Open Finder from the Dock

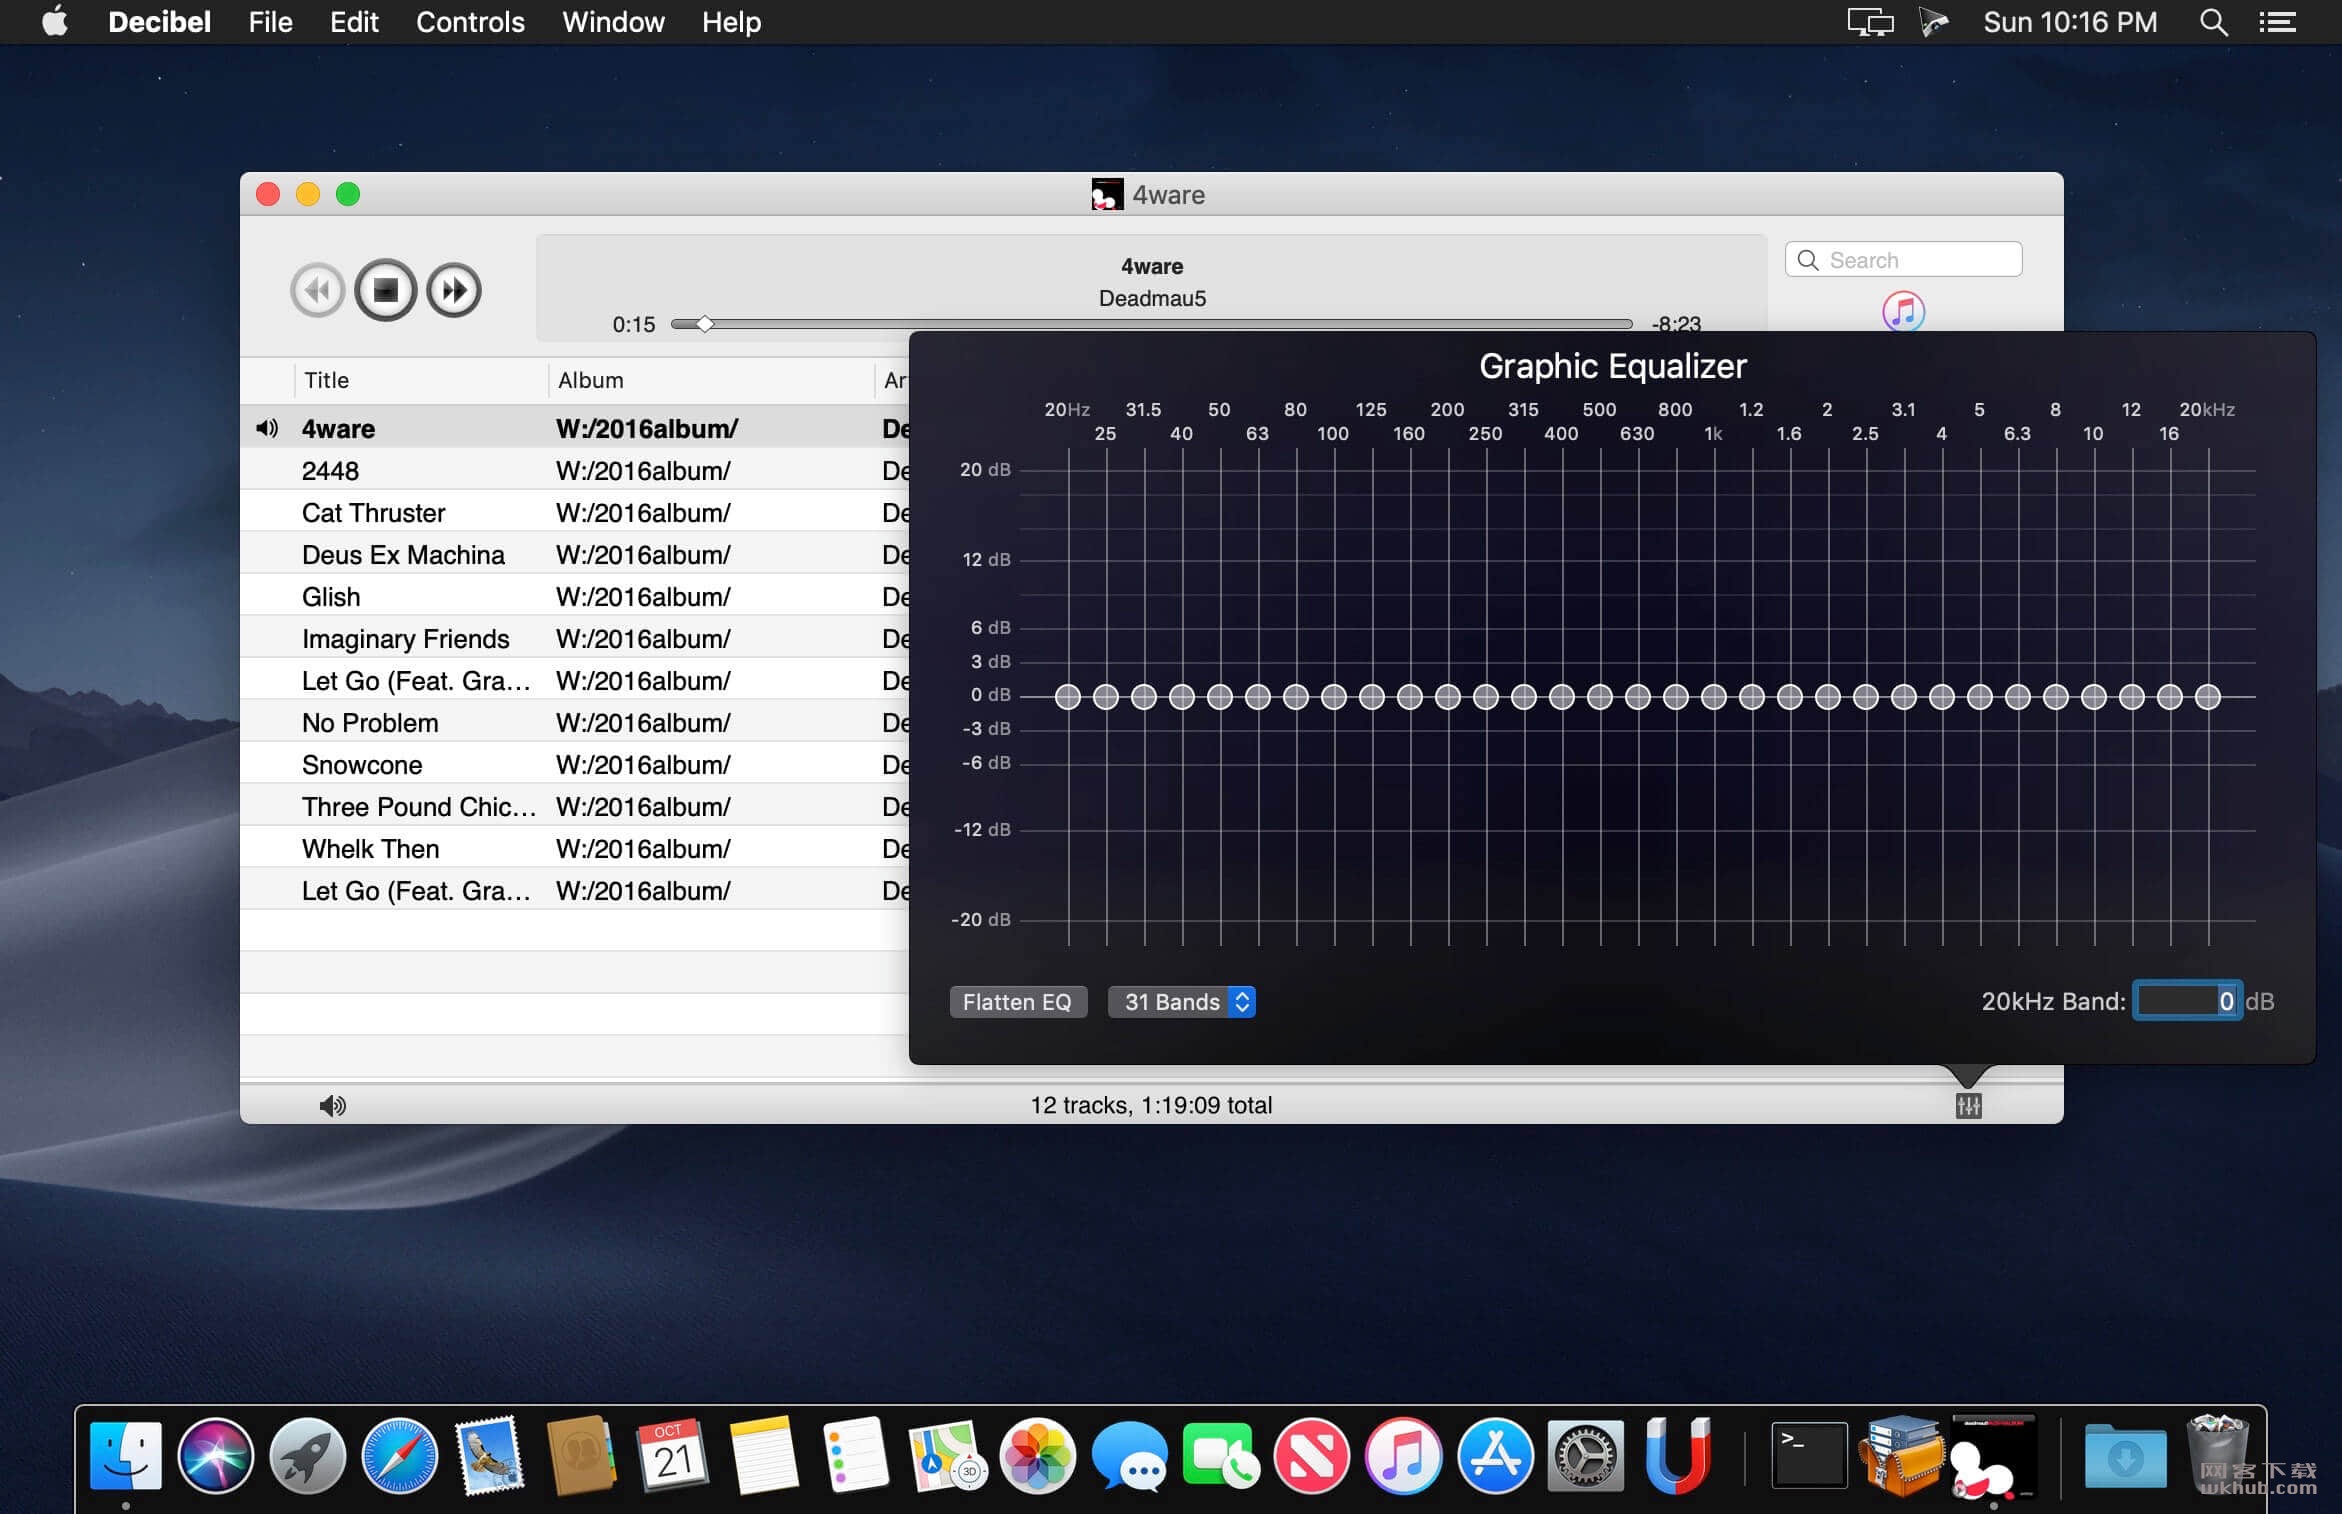(126, 1455)
